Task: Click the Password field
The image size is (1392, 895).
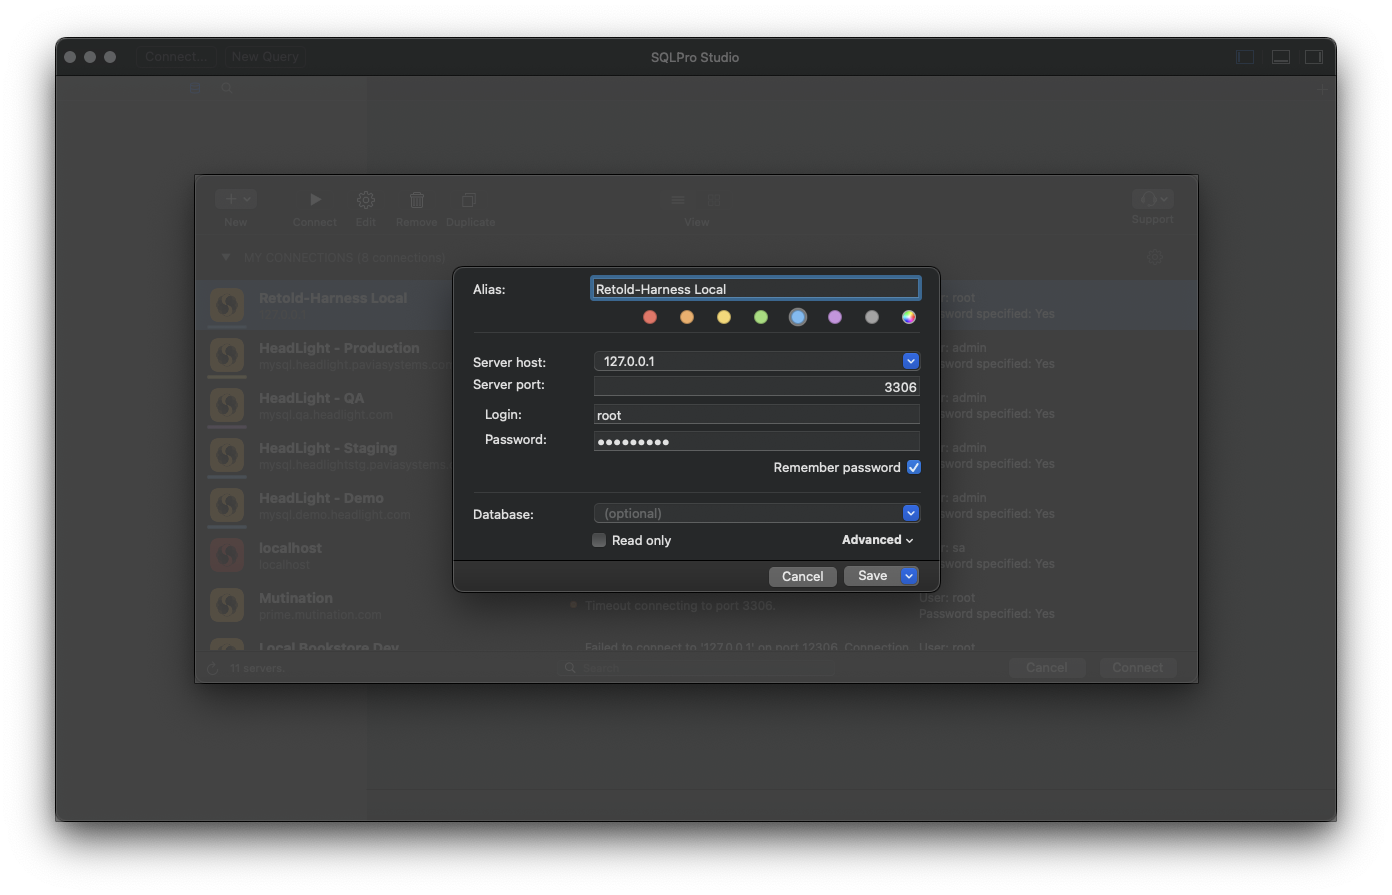Action: 756,441
